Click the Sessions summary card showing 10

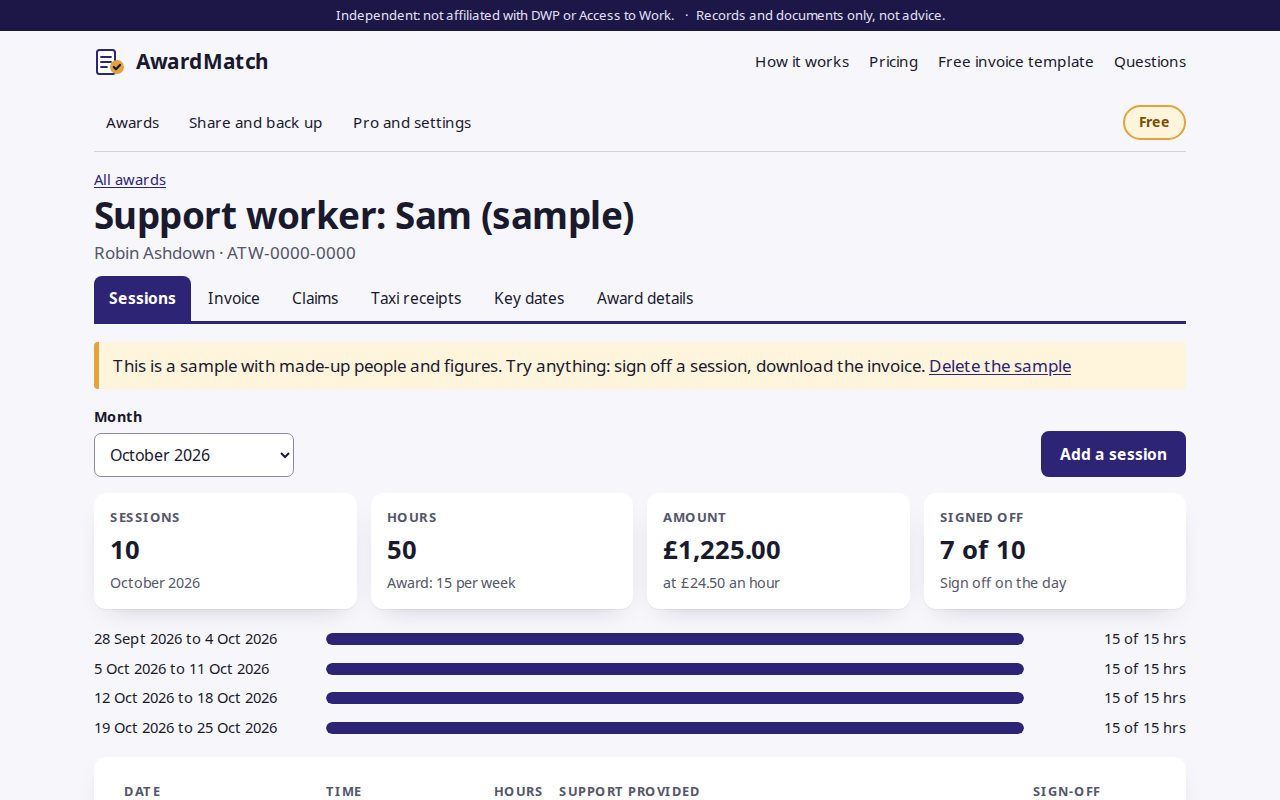(225, 550)
